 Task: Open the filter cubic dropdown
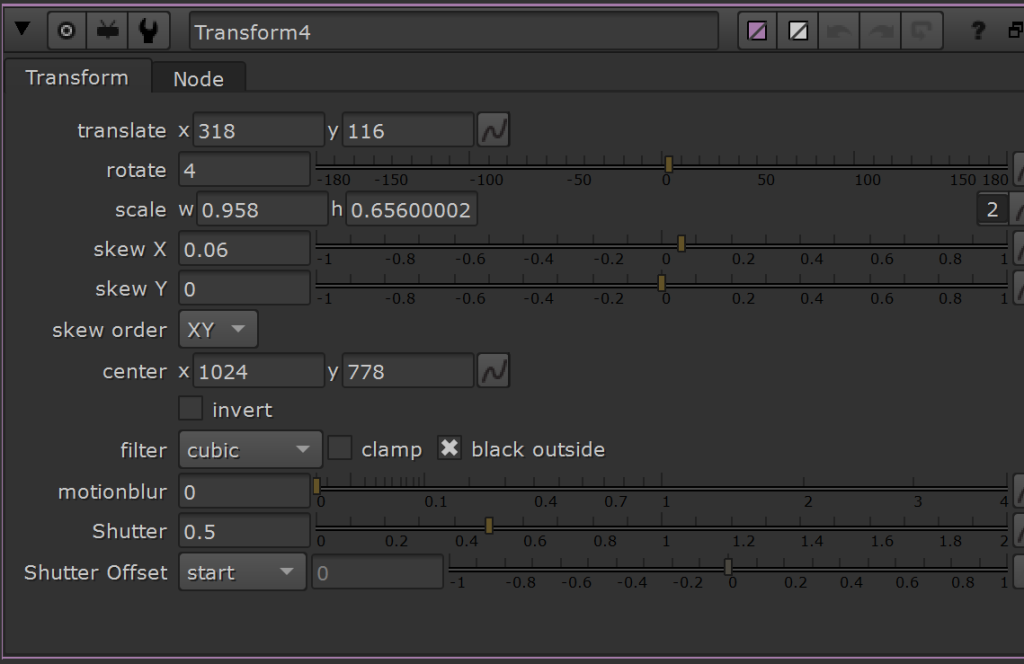(250, 449)
